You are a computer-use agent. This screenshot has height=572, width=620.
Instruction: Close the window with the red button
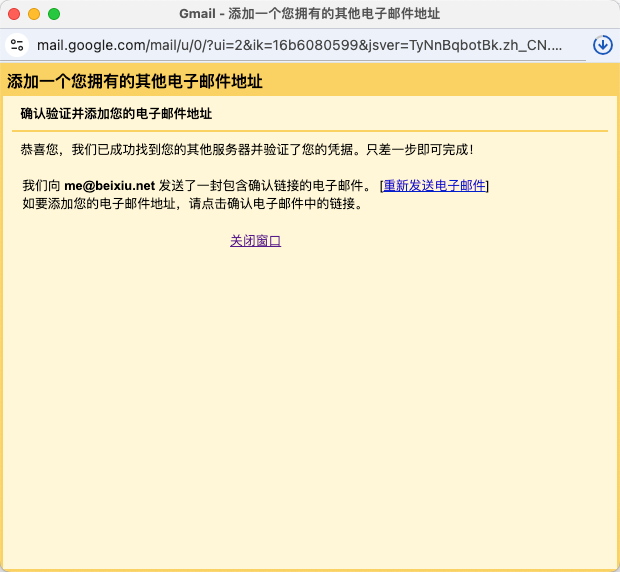(14, 14)
